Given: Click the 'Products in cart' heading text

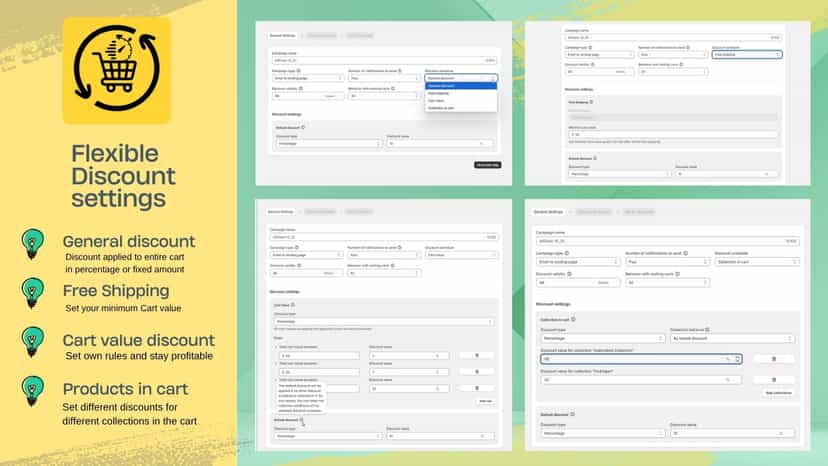Looking at the screenshot, I should (125, 389).
